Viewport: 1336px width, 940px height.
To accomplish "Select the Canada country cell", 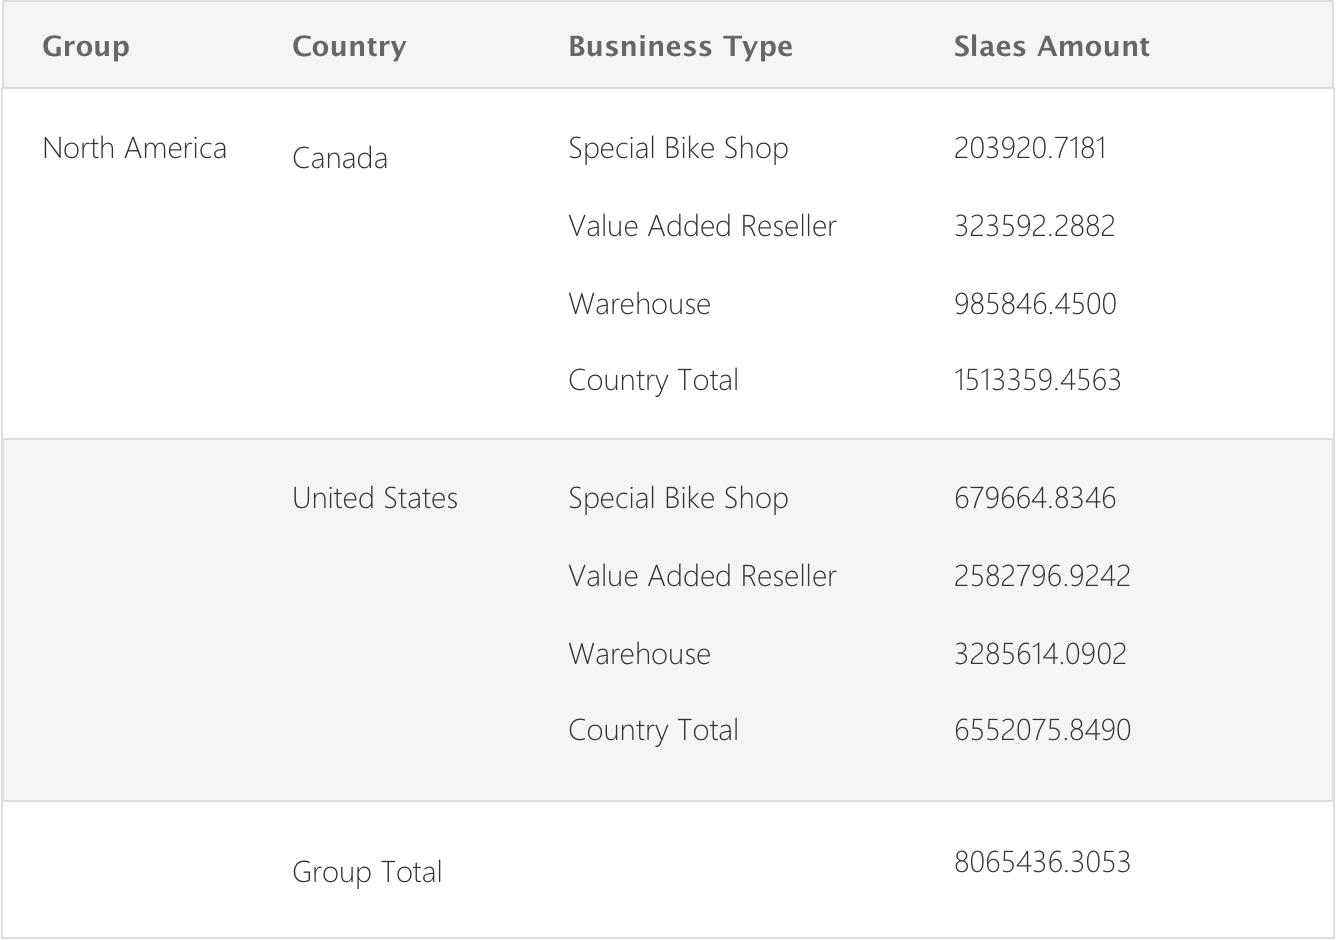I will (340, 158).
